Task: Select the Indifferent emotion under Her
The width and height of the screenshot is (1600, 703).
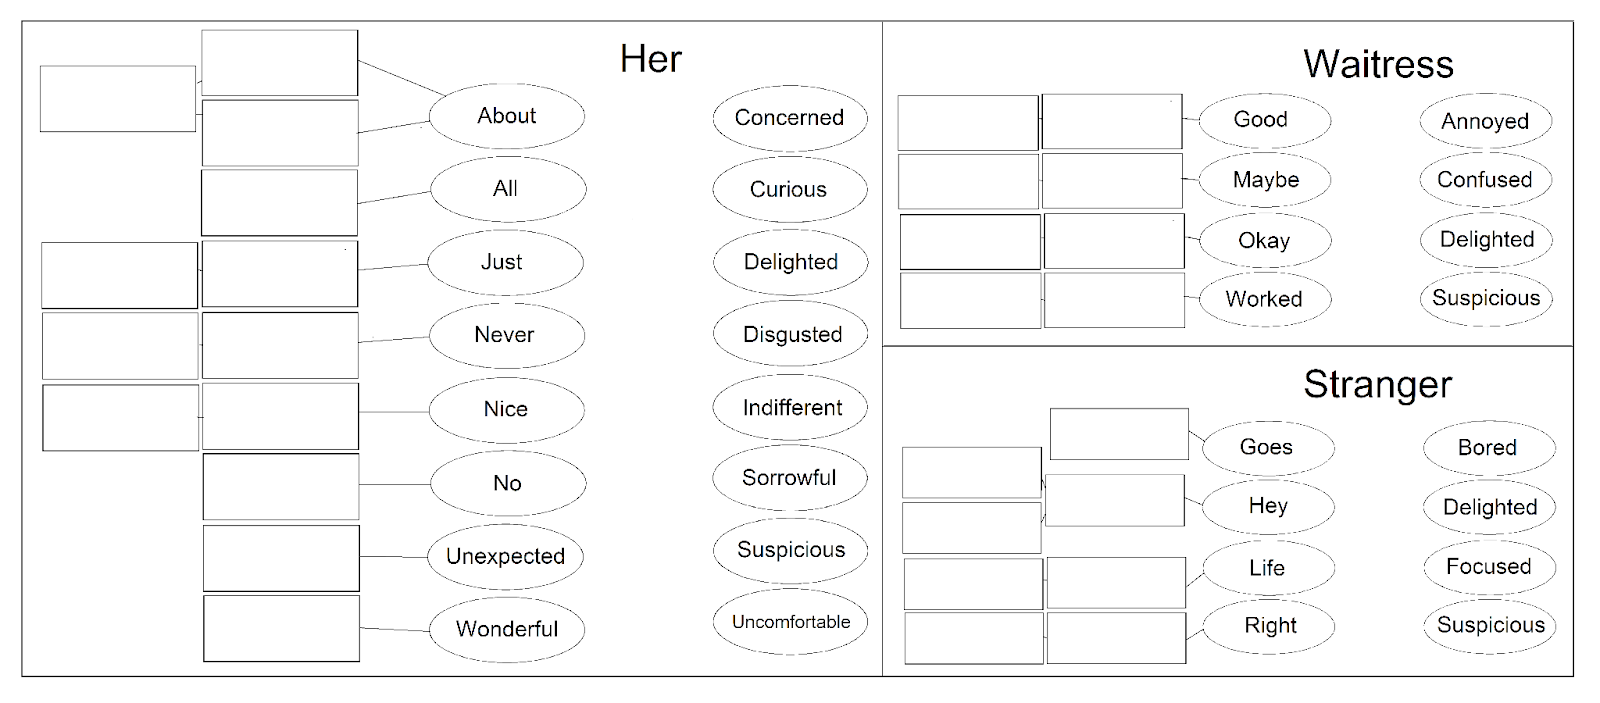Action: [790, 408]
